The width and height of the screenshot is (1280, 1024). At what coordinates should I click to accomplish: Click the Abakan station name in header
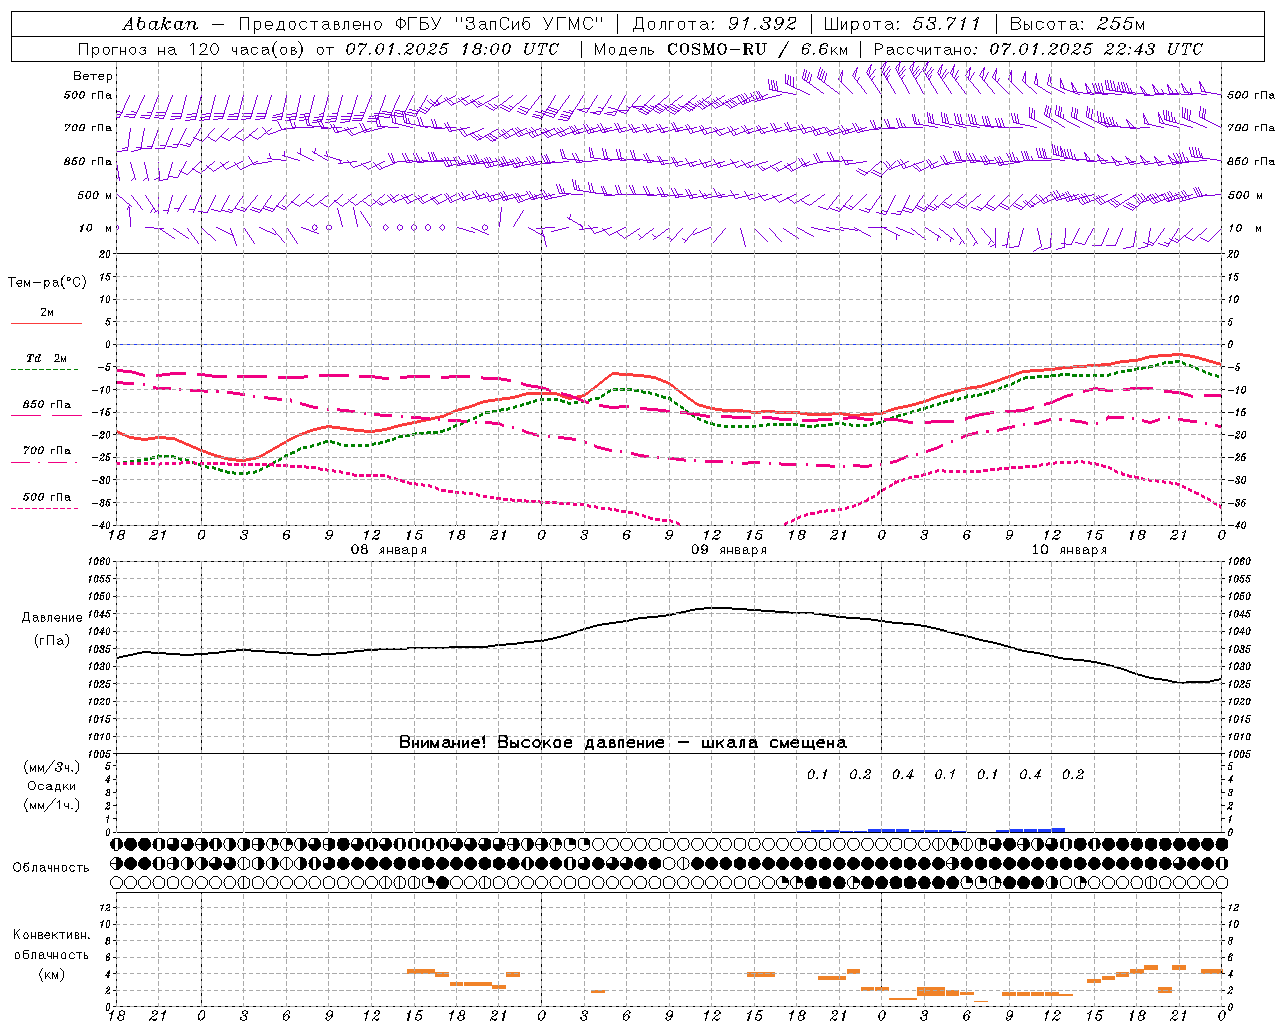160,24
